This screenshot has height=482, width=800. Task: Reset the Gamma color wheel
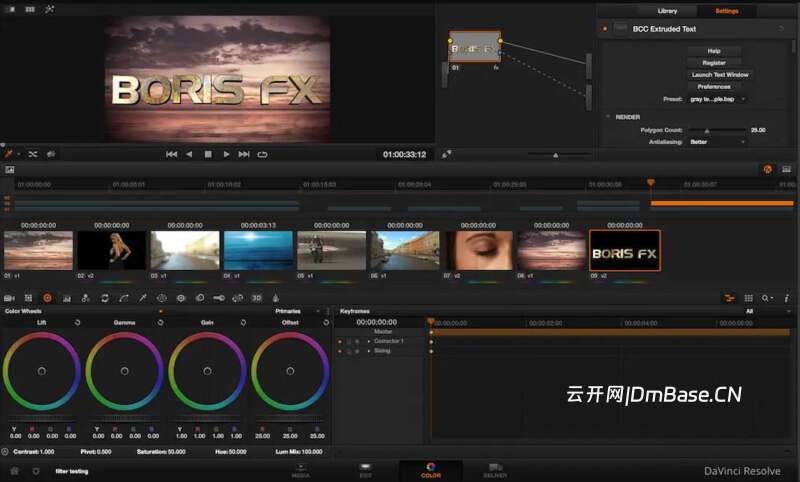click(160, 322)
